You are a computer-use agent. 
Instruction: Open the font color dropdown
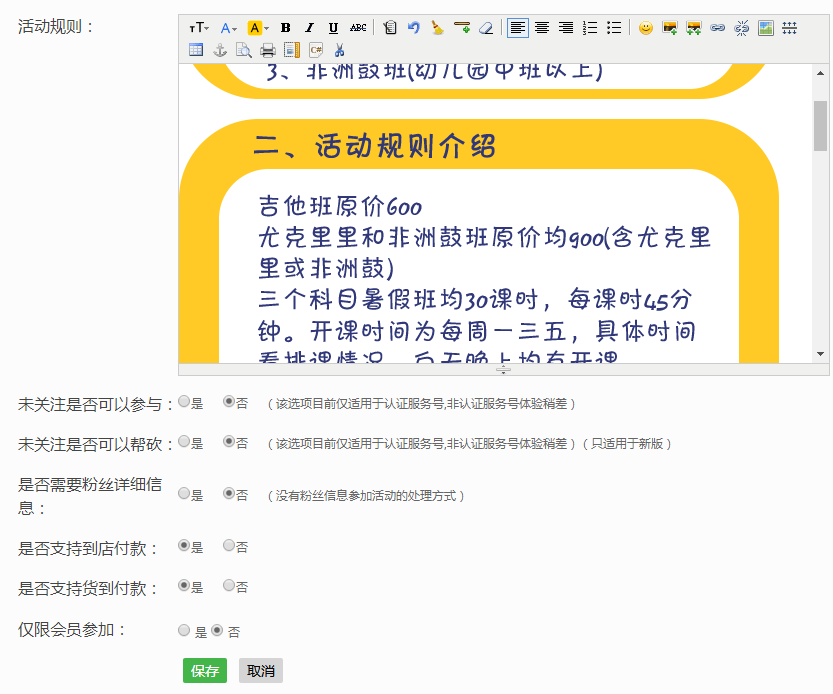(226, 28)
